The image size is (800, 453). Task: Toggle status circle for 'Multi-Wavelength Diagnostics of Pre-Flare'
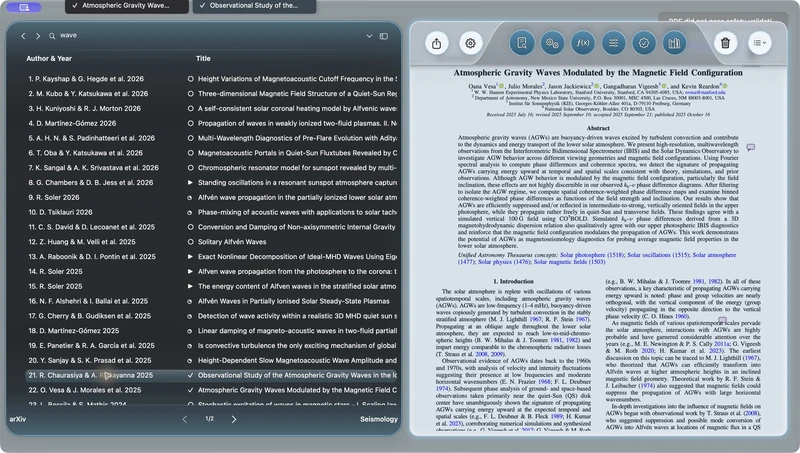[x=190, y=138]
